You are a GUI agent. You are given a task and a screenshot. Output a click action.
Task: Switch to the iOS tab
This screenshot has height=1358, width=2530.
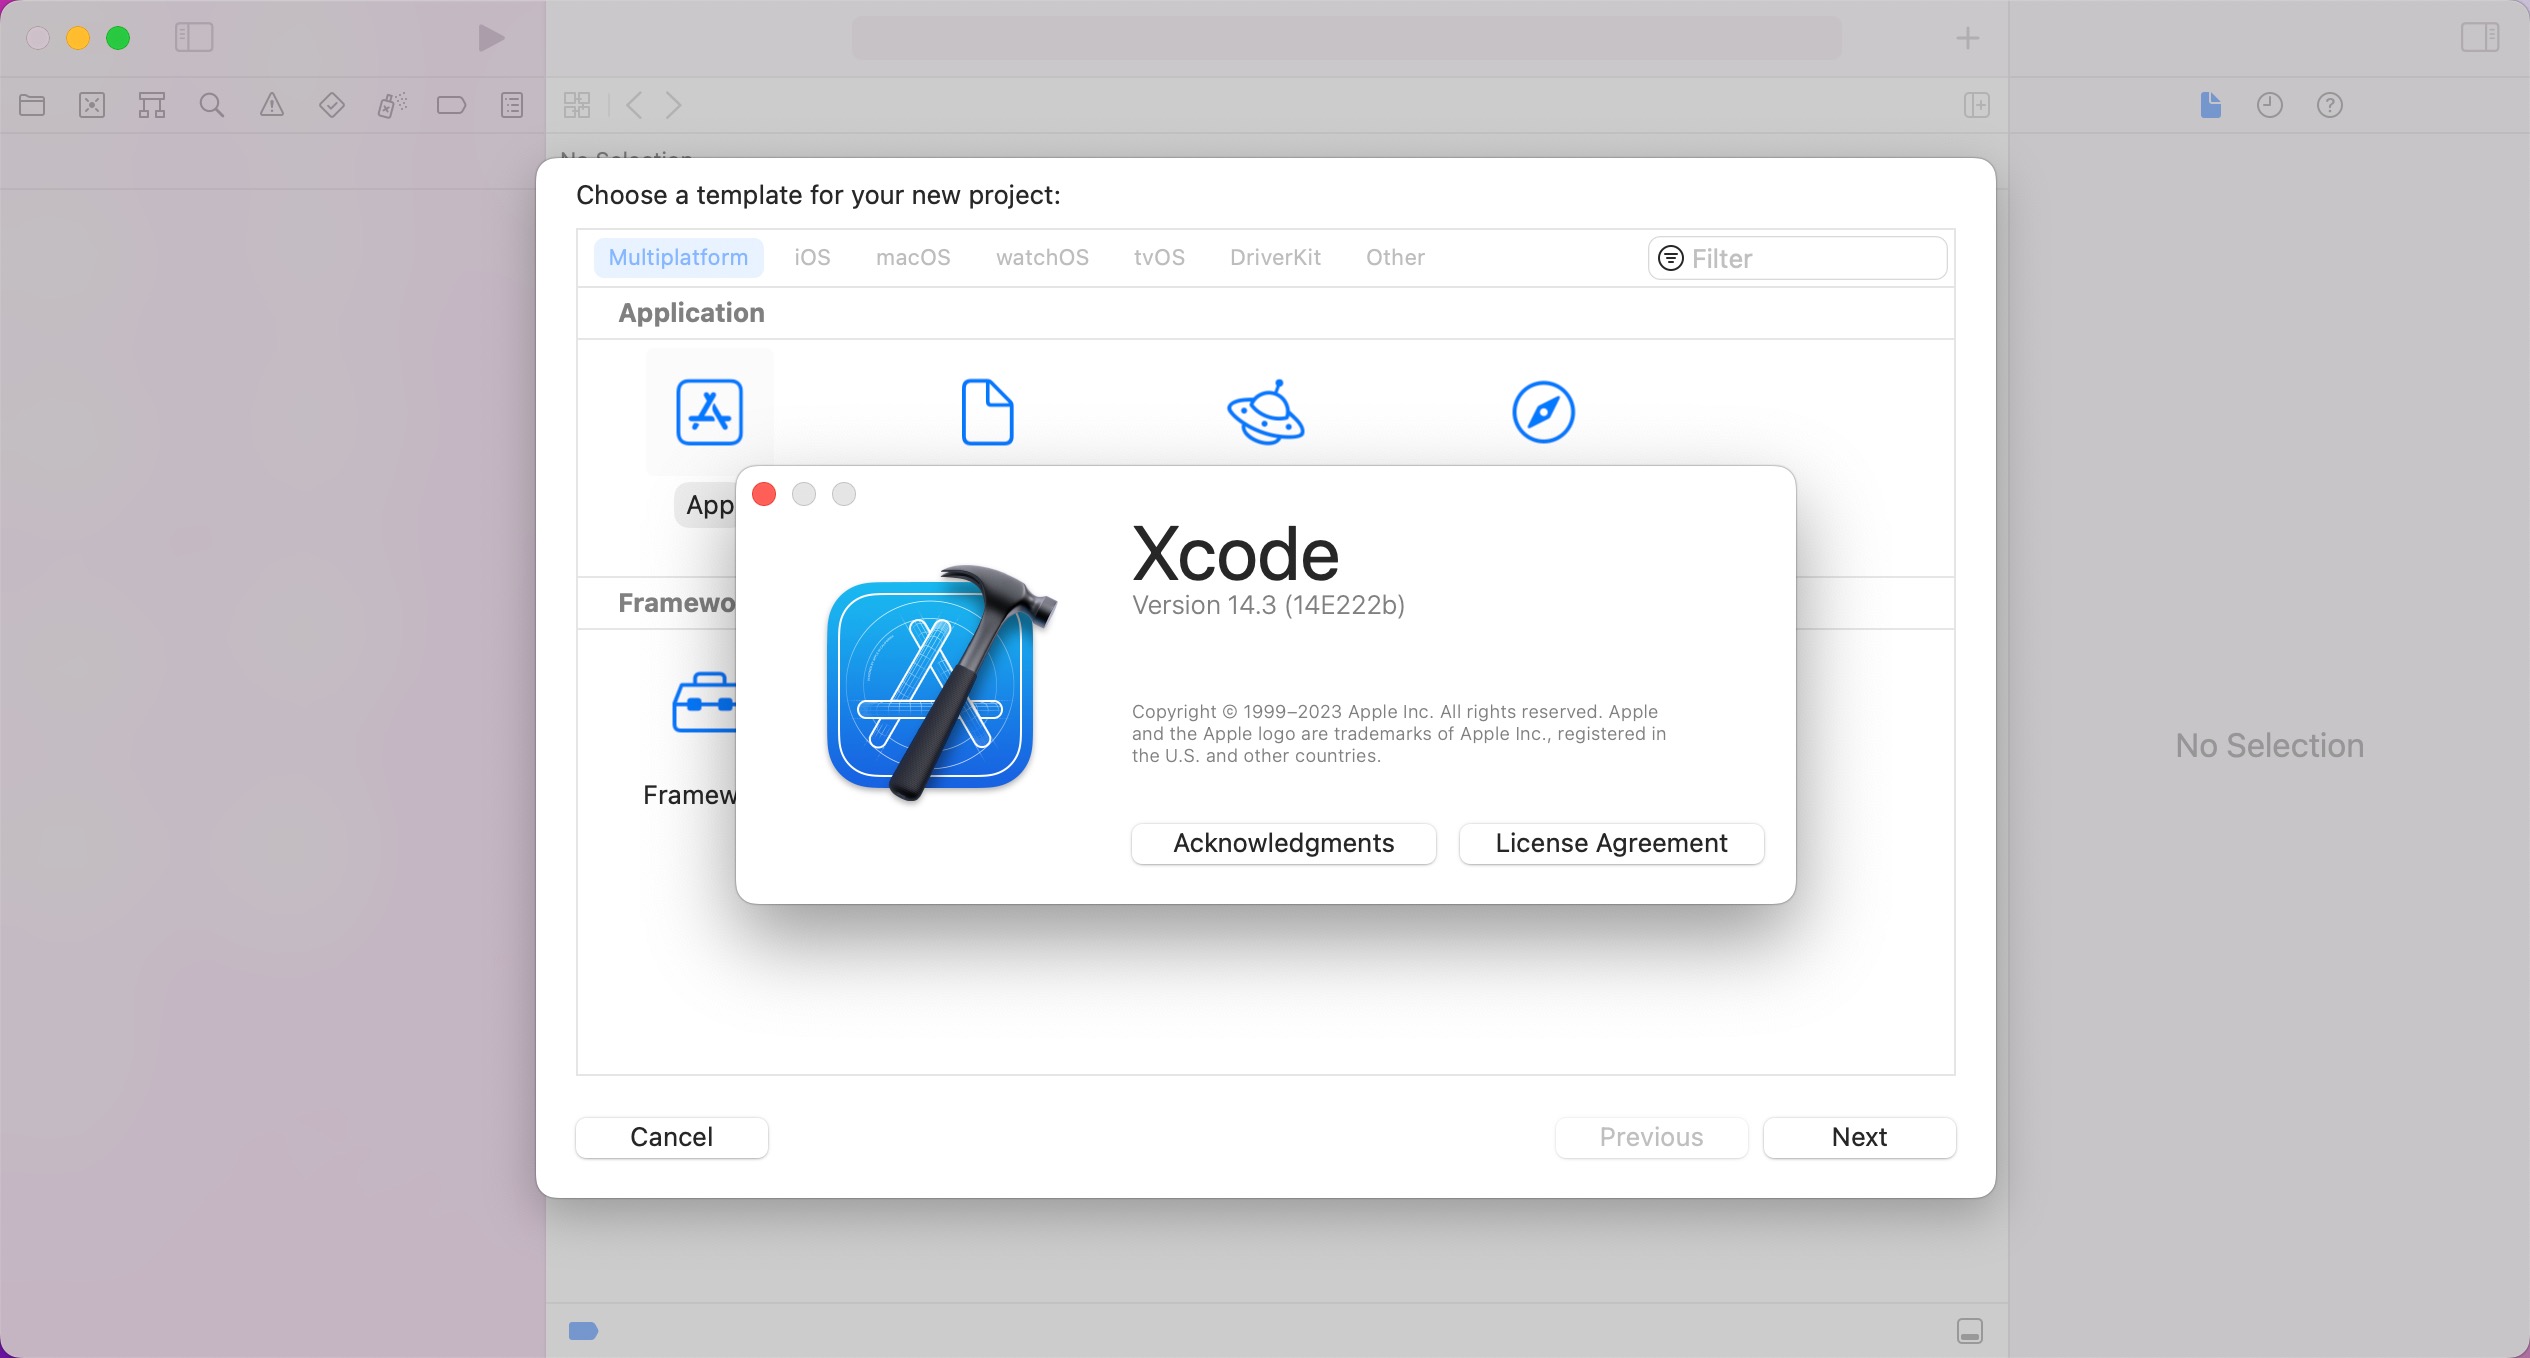tap(811, 257)
